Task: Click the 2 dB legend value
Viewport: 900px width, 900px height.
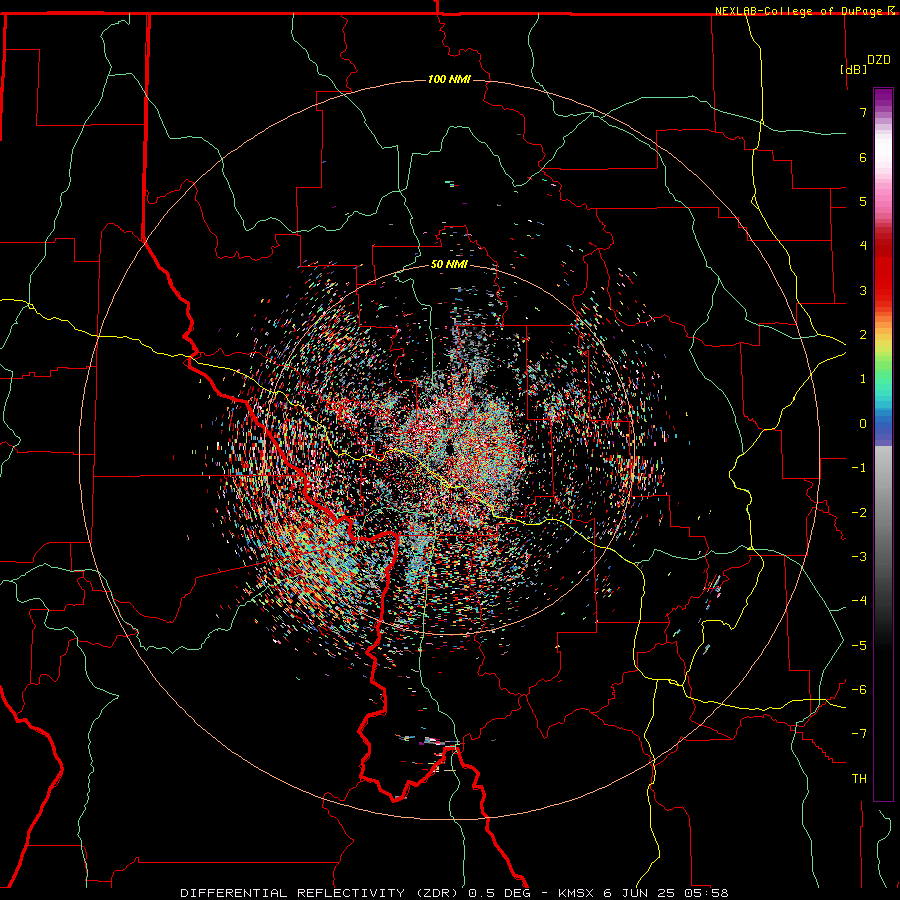Action: (x=863, y=335)
